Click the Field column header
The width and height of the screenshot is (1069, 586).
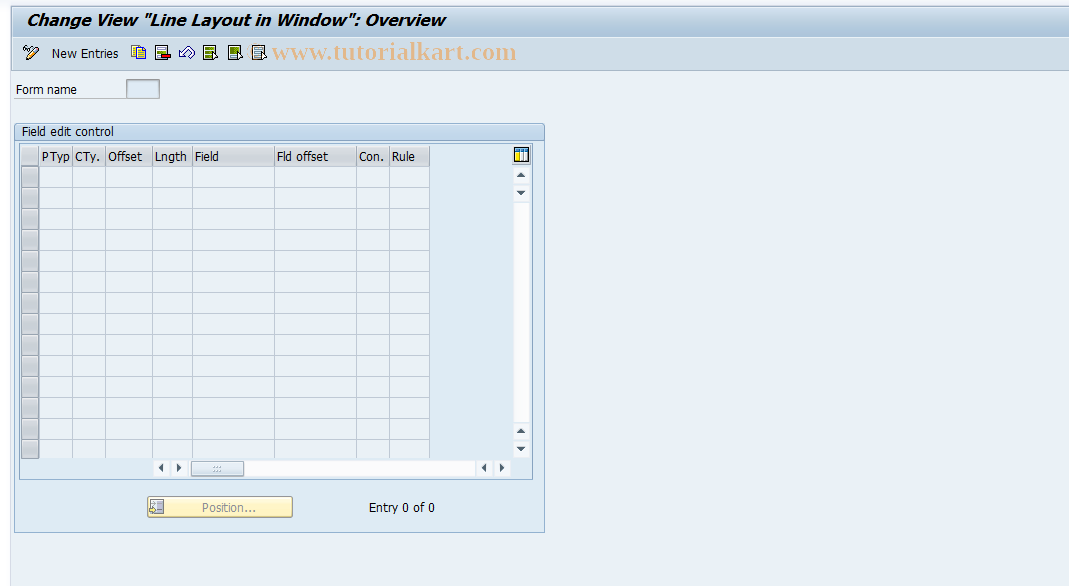tap(233, 157)
